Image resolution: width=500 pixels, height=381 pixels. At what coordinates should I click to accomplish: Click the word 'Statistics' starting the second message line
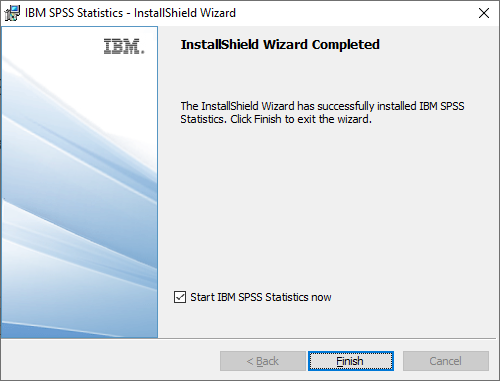(x=203, y=119)
